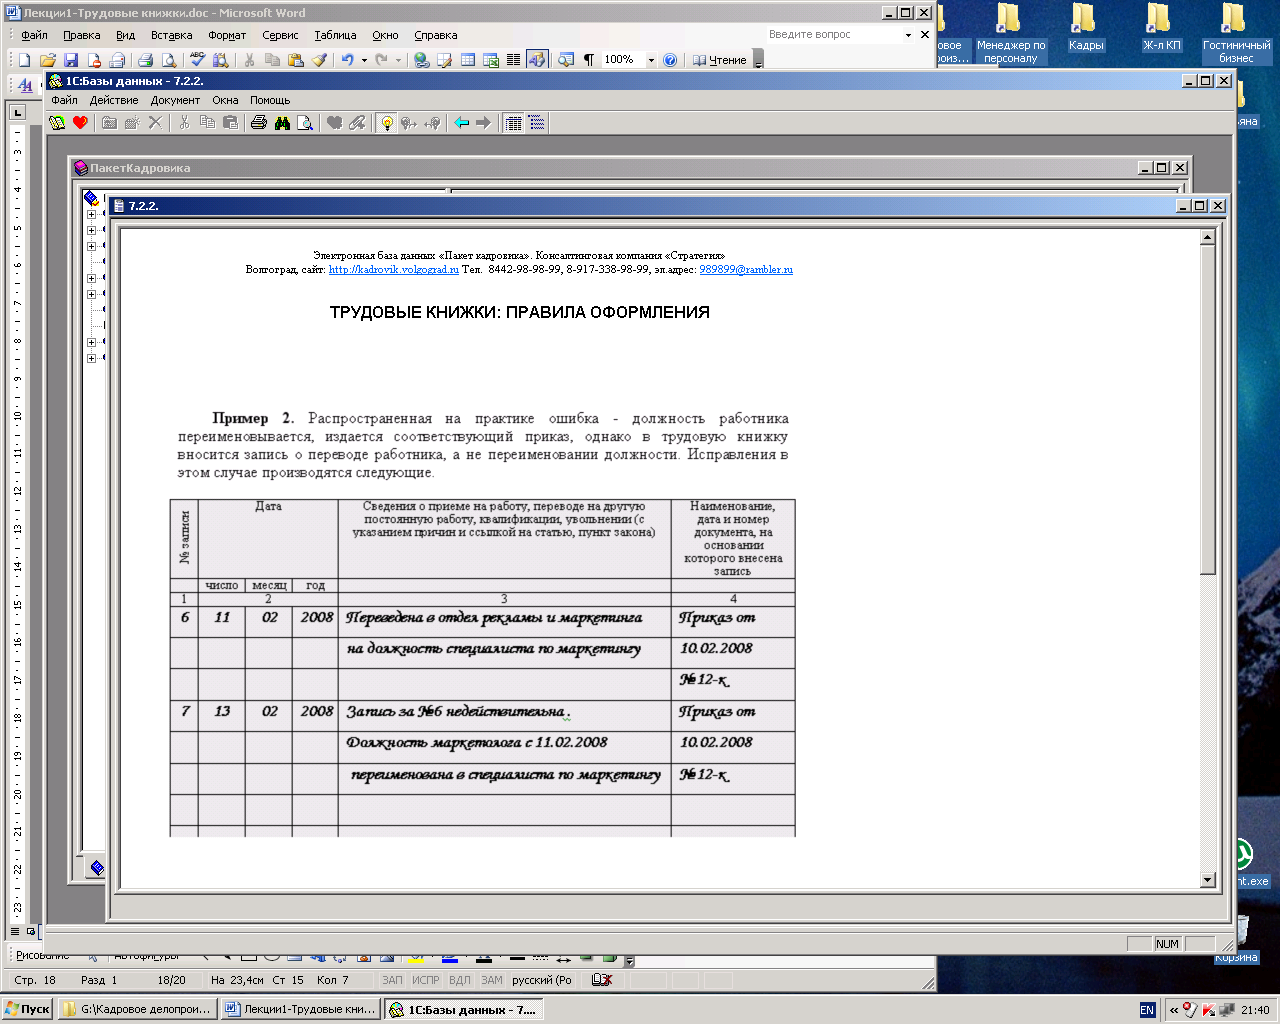Click the Print icon in Word toolbar

coord(145,60)
